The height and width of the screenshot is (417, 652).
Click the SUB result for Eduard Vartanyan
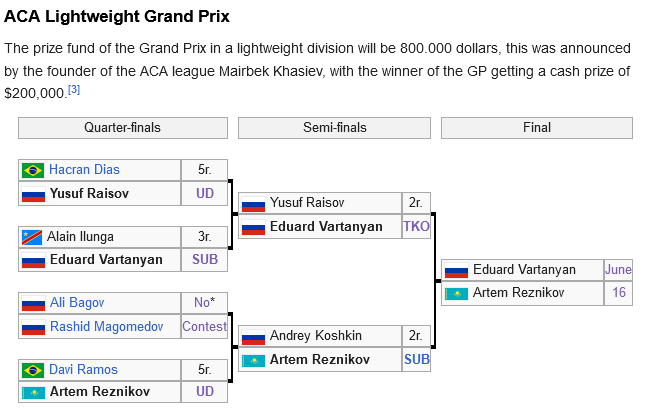point(205,259)
